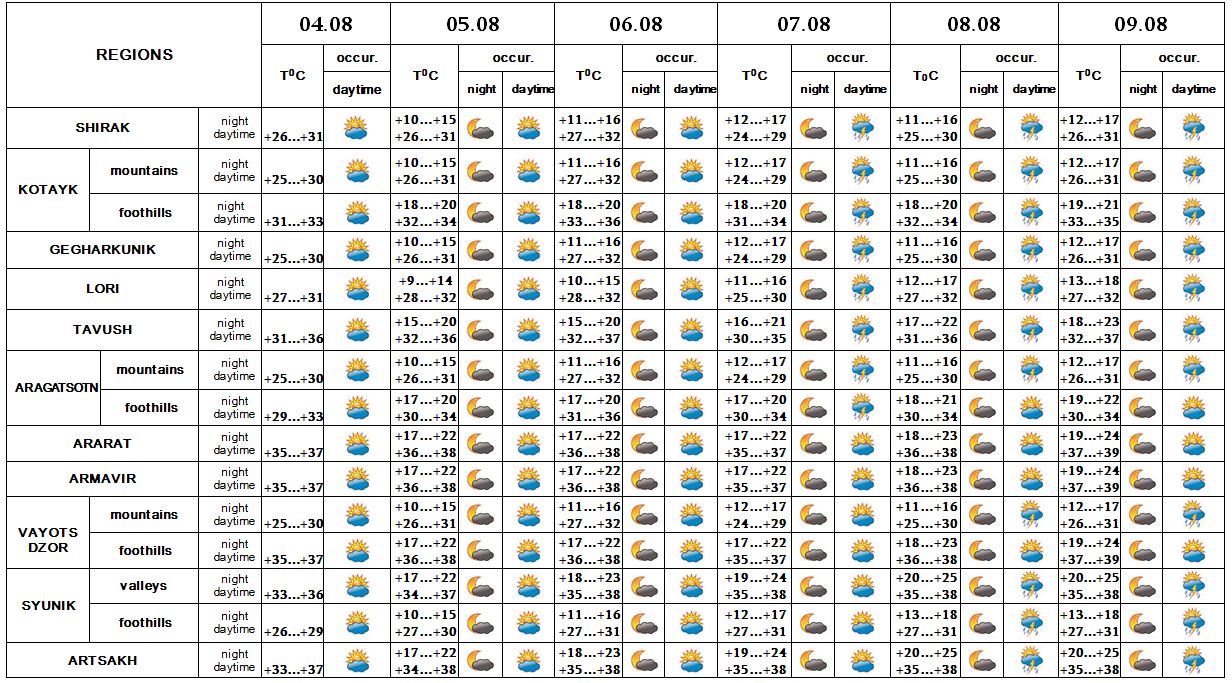Select the 09.08 date column header
The image size is (1232, 683).
point(1140,24)
